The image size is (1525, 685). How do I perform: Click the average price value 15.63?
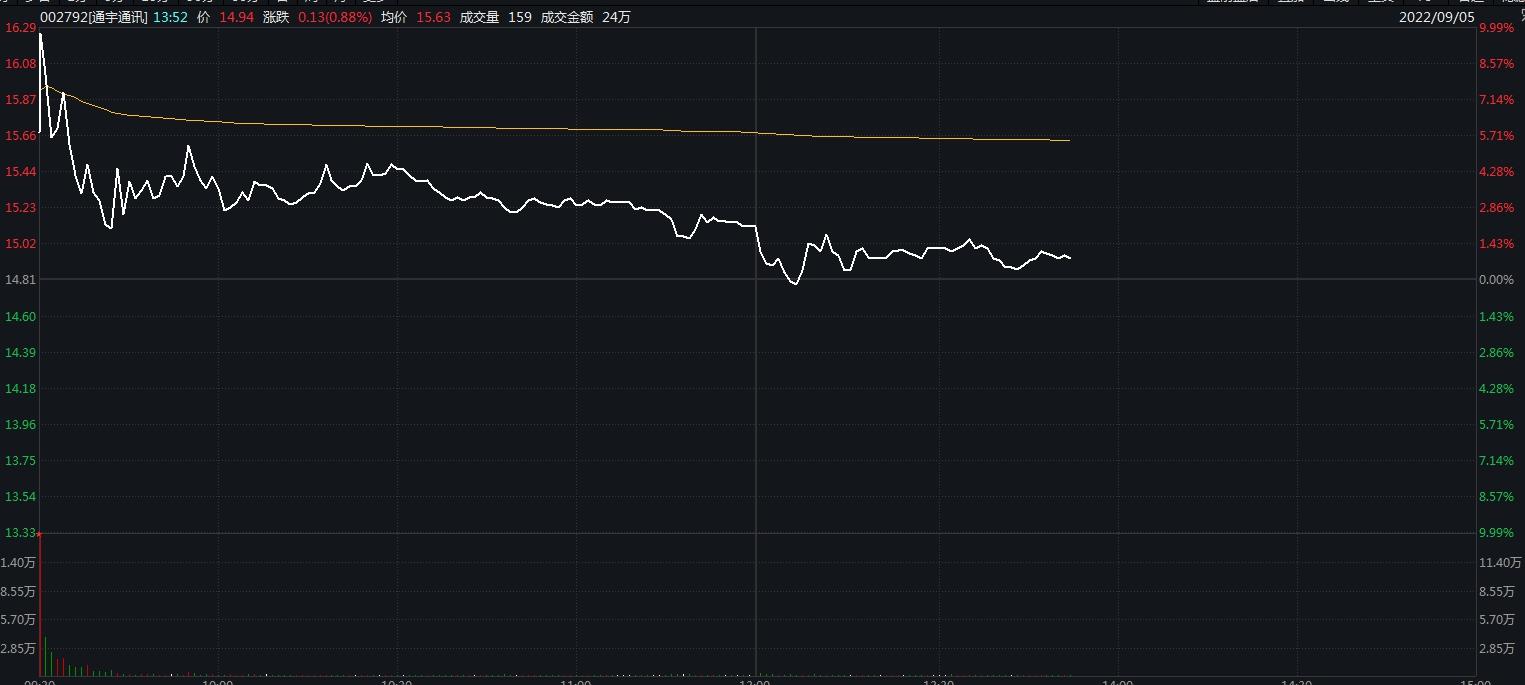click(x=434, y=17)
